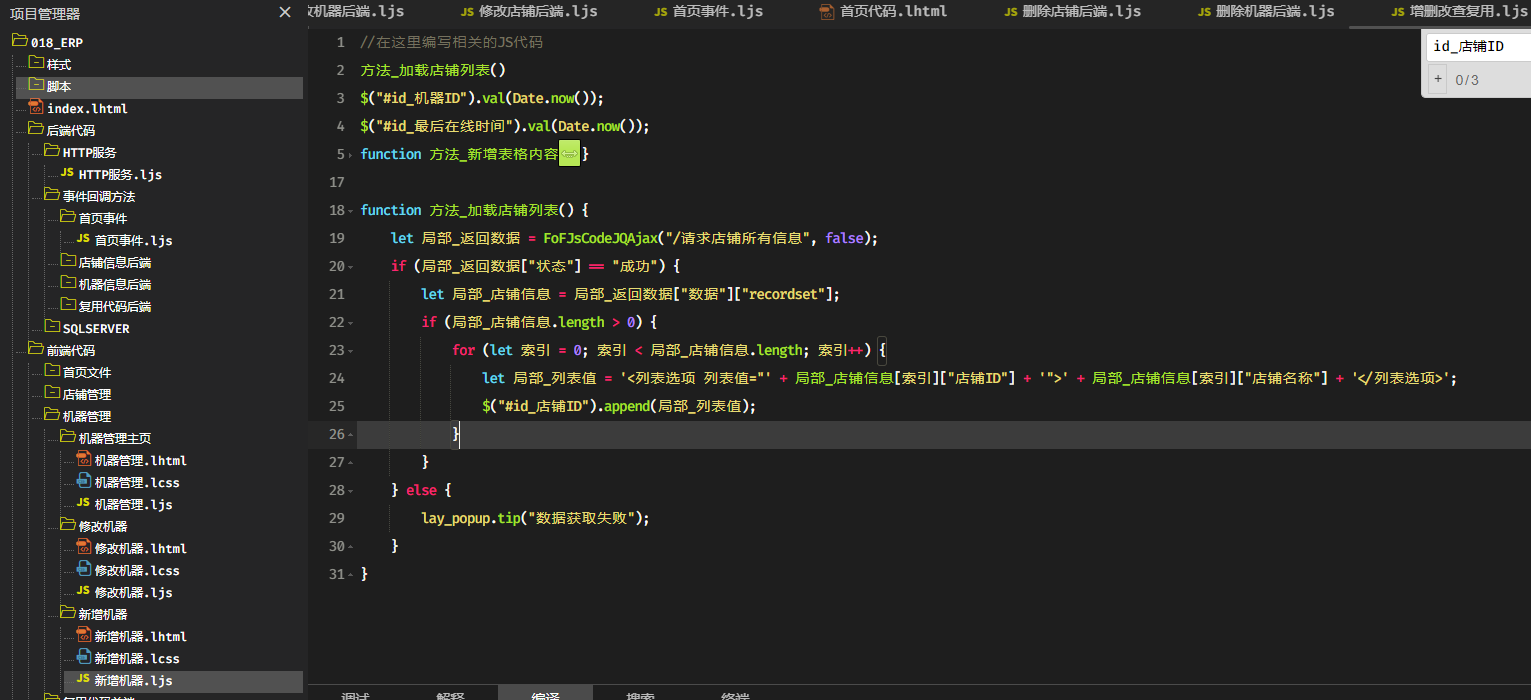The image size is (1531, 700).
Task: Click the folder icon beside 店铺信息后端
Action: click(68, 261)
